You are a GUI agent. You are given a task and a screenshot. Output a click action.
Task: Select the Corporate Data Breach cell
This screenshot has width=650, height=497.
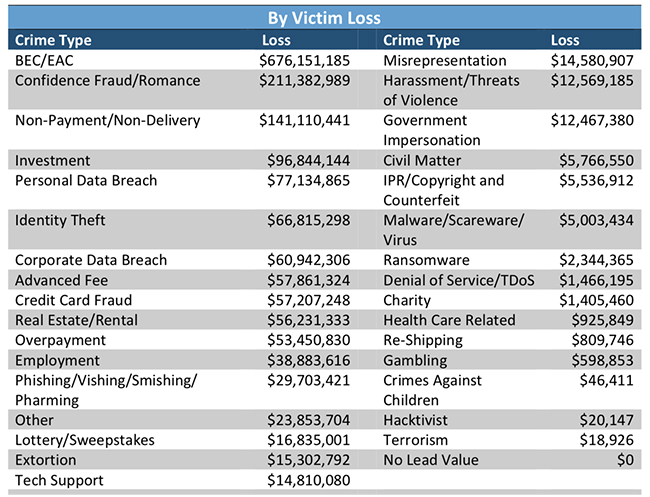tap(91, 260)
